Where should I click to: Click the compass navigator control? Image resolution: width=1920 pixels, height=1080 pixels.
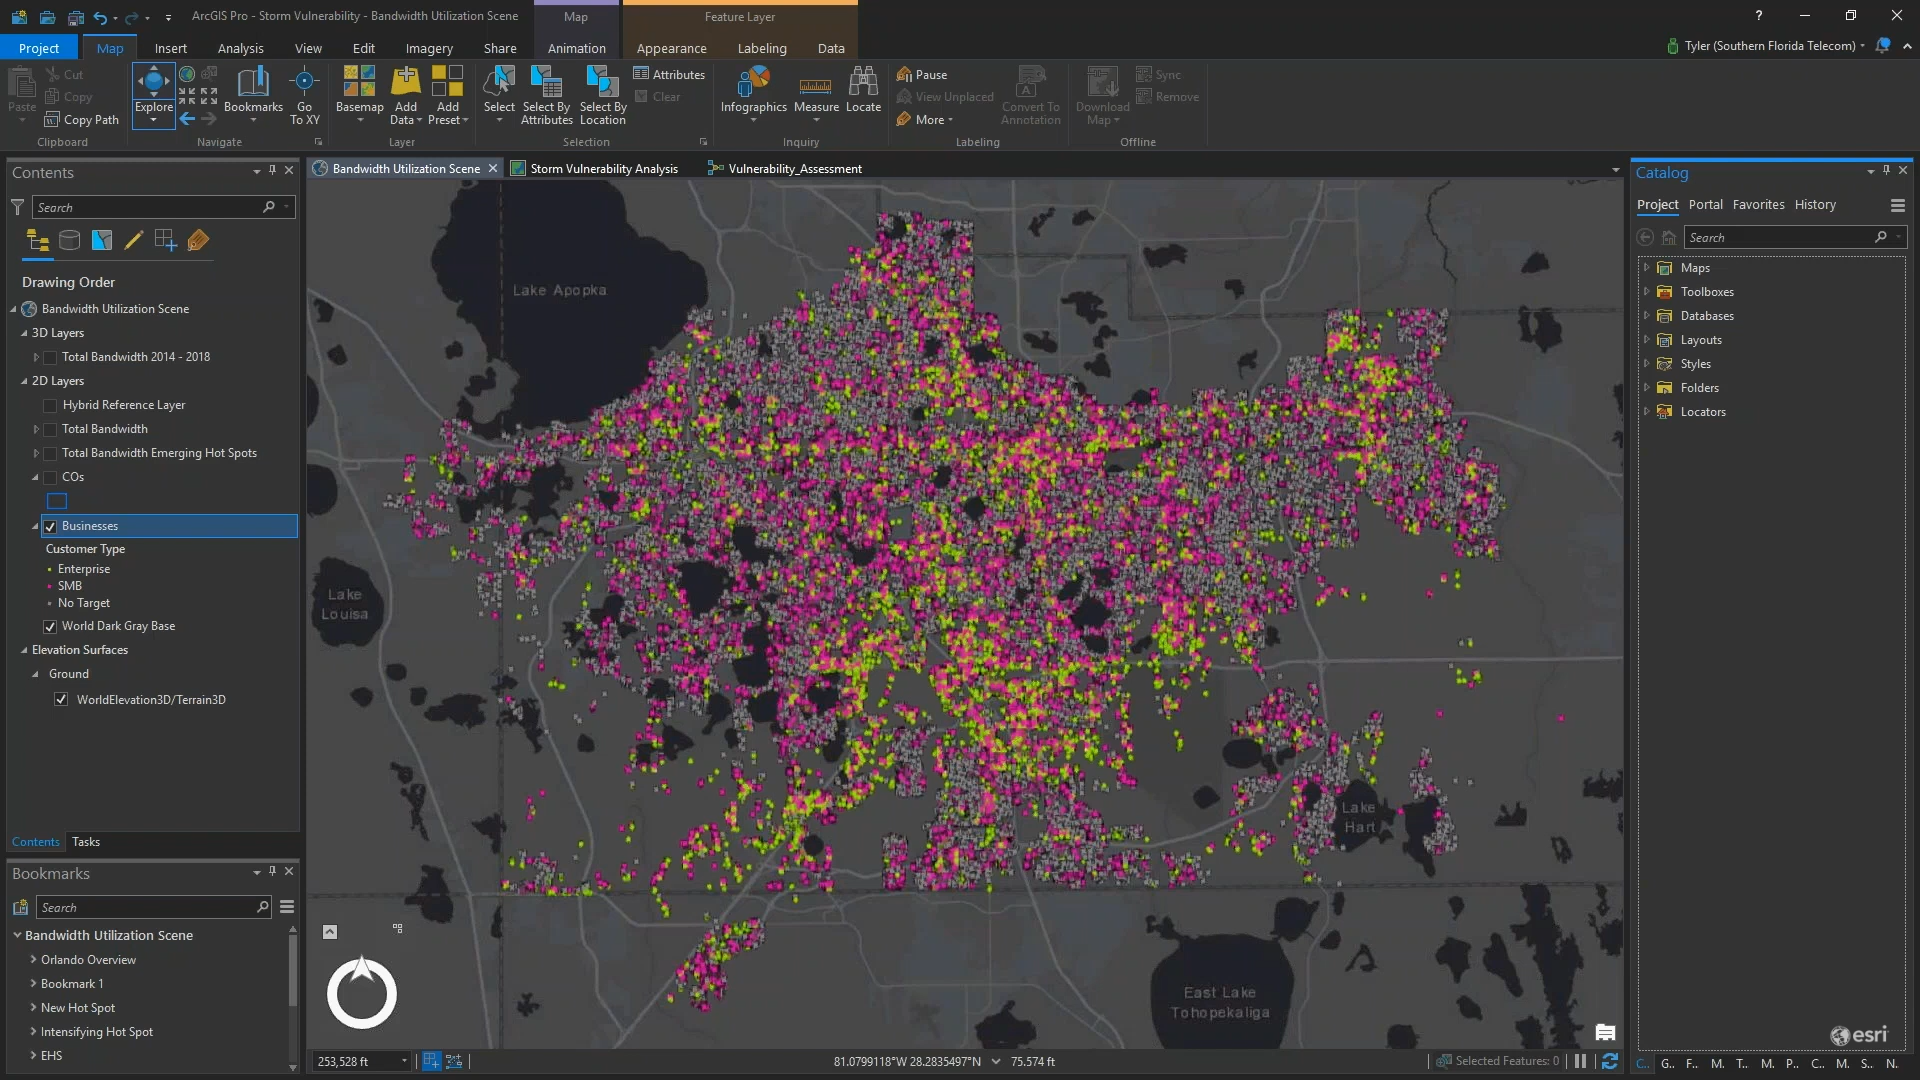point(362,993)
